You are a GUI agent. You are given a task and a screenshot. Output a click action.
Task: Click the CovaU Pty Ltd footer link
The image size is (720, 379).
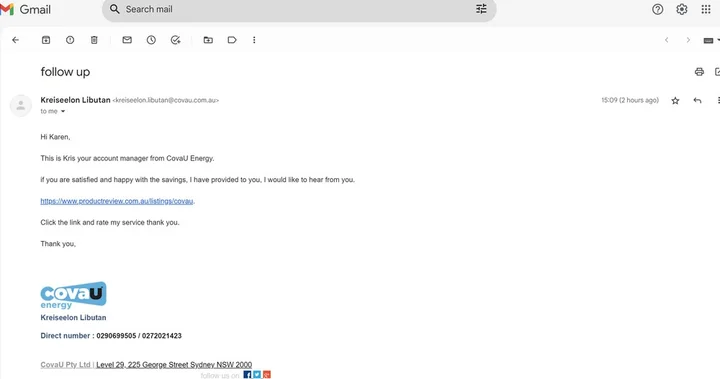pyautogui.click(x=65, y=365)
